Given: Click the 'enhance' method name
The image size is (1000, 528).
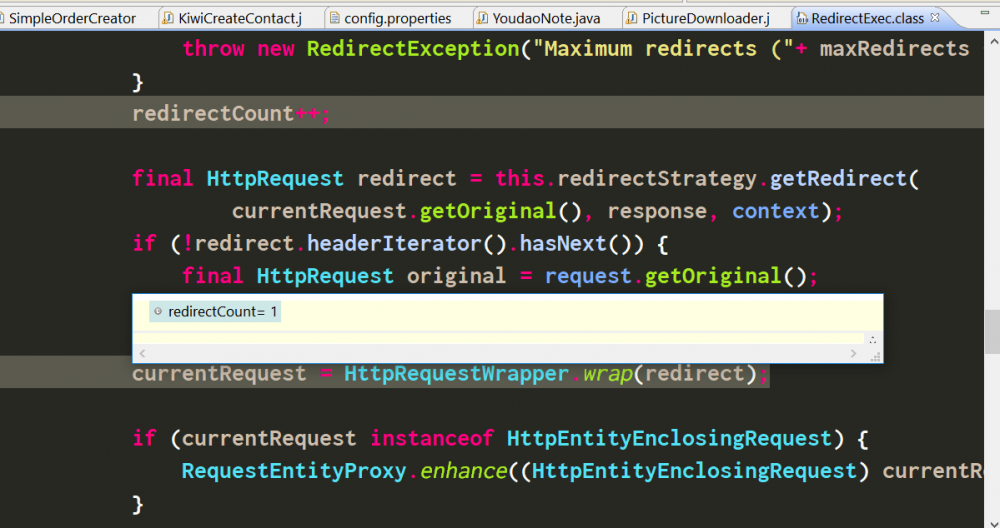Looking at the screenshot, I should tap(463, 471).
